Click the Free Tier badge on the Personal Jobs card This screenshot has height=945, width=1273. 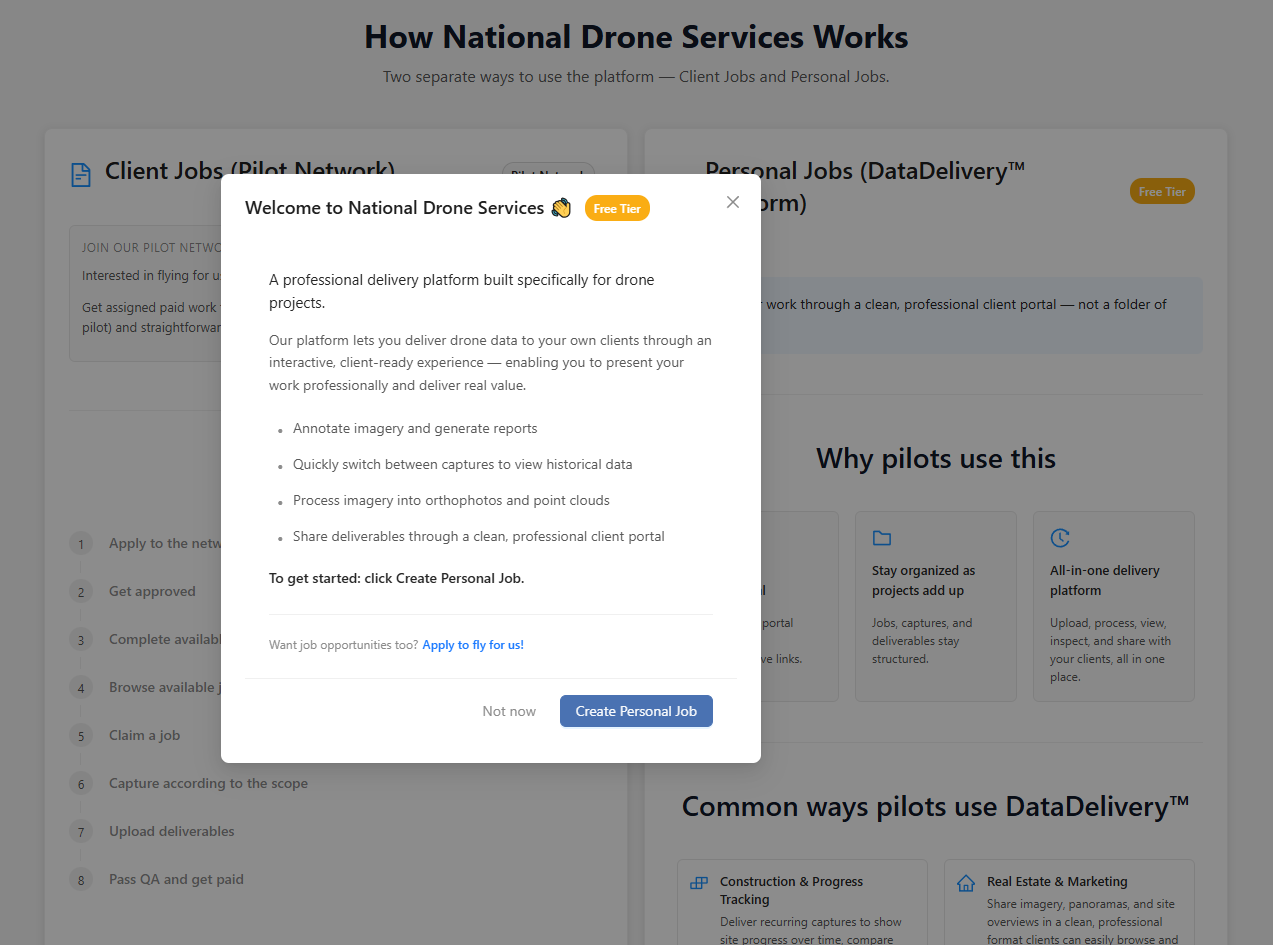[1162, 191]
